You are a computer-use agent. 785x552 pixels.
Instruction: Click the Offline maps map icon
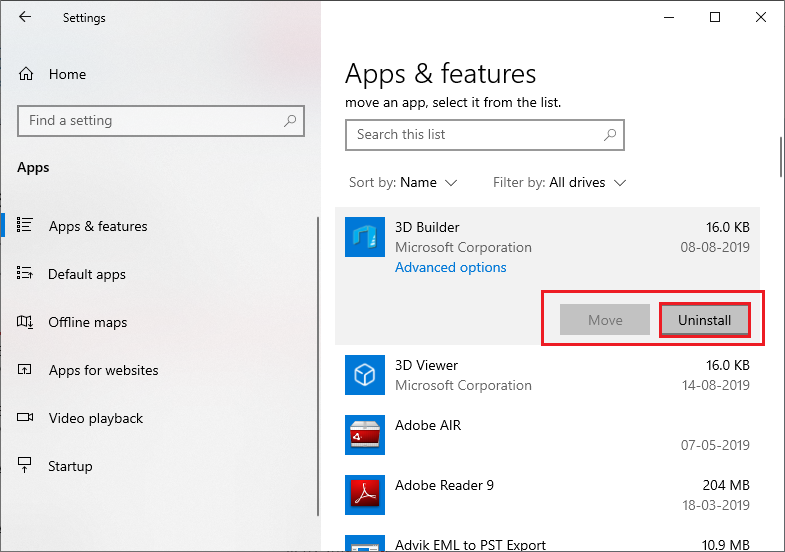point(25,322)
